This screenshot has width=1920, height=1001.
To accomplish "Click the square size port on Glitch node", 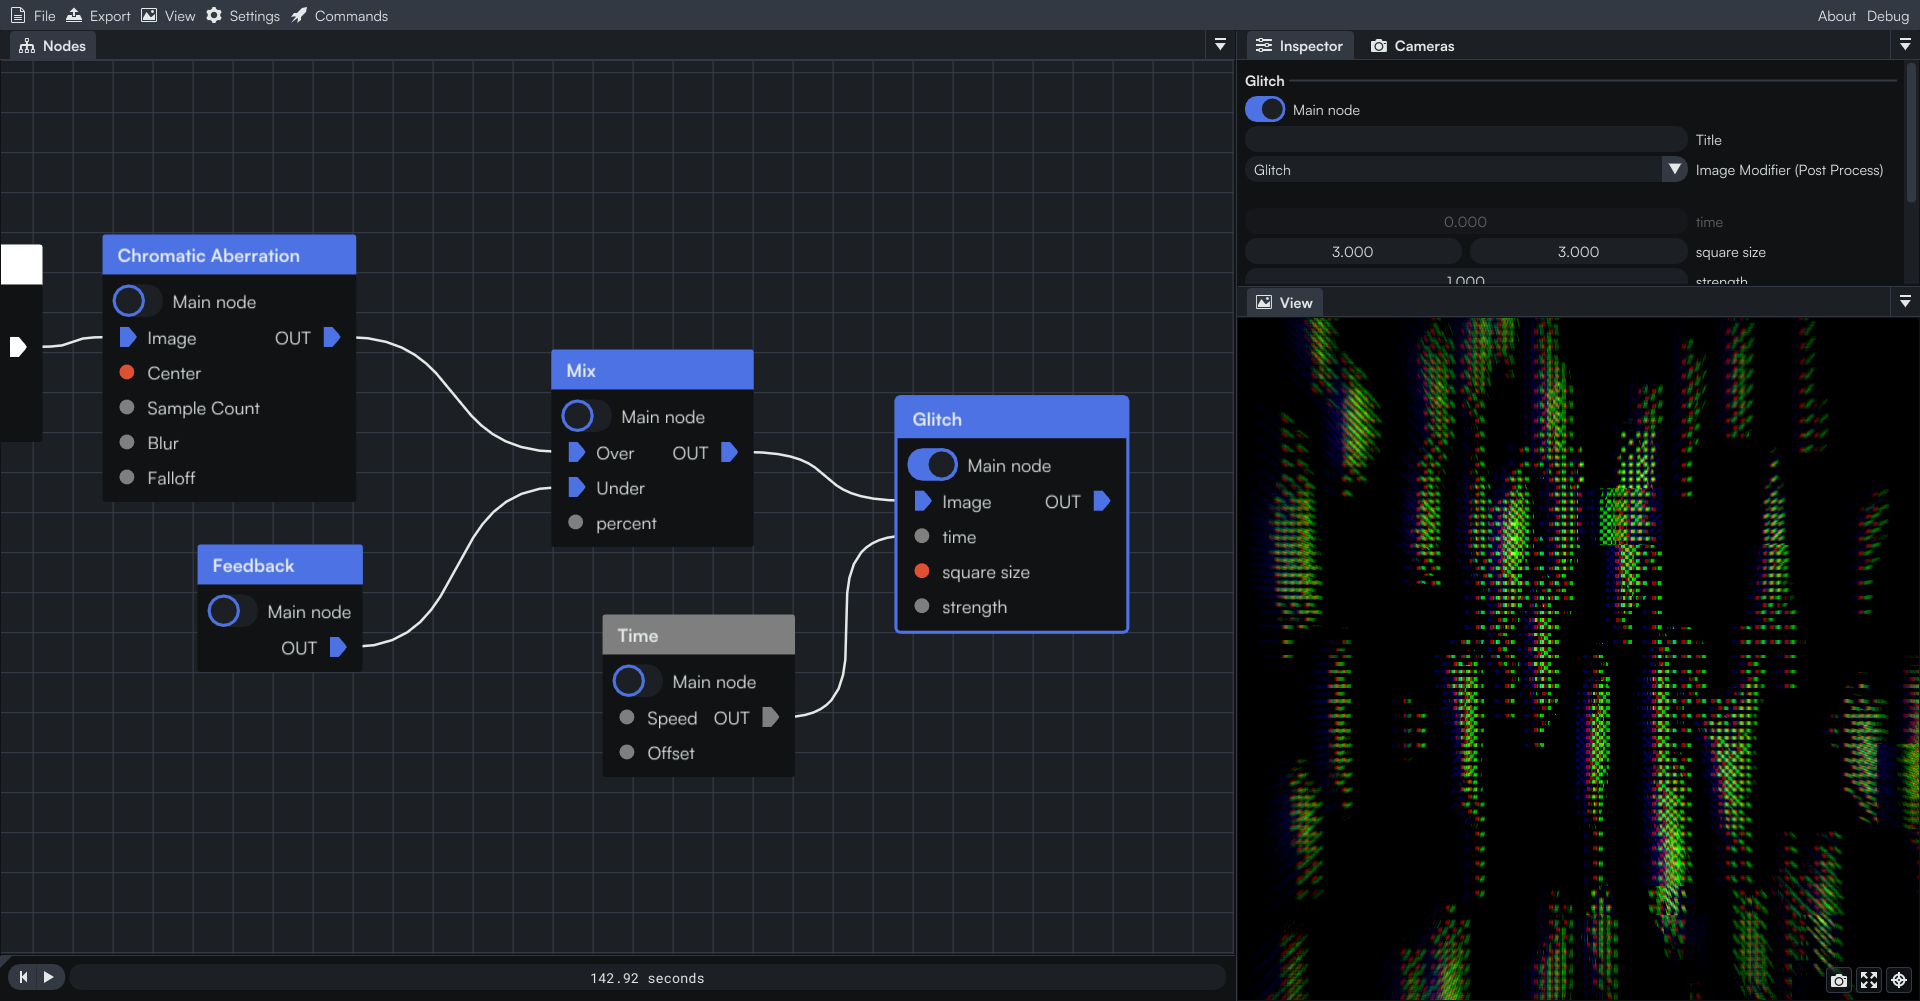I will (922, 572).
